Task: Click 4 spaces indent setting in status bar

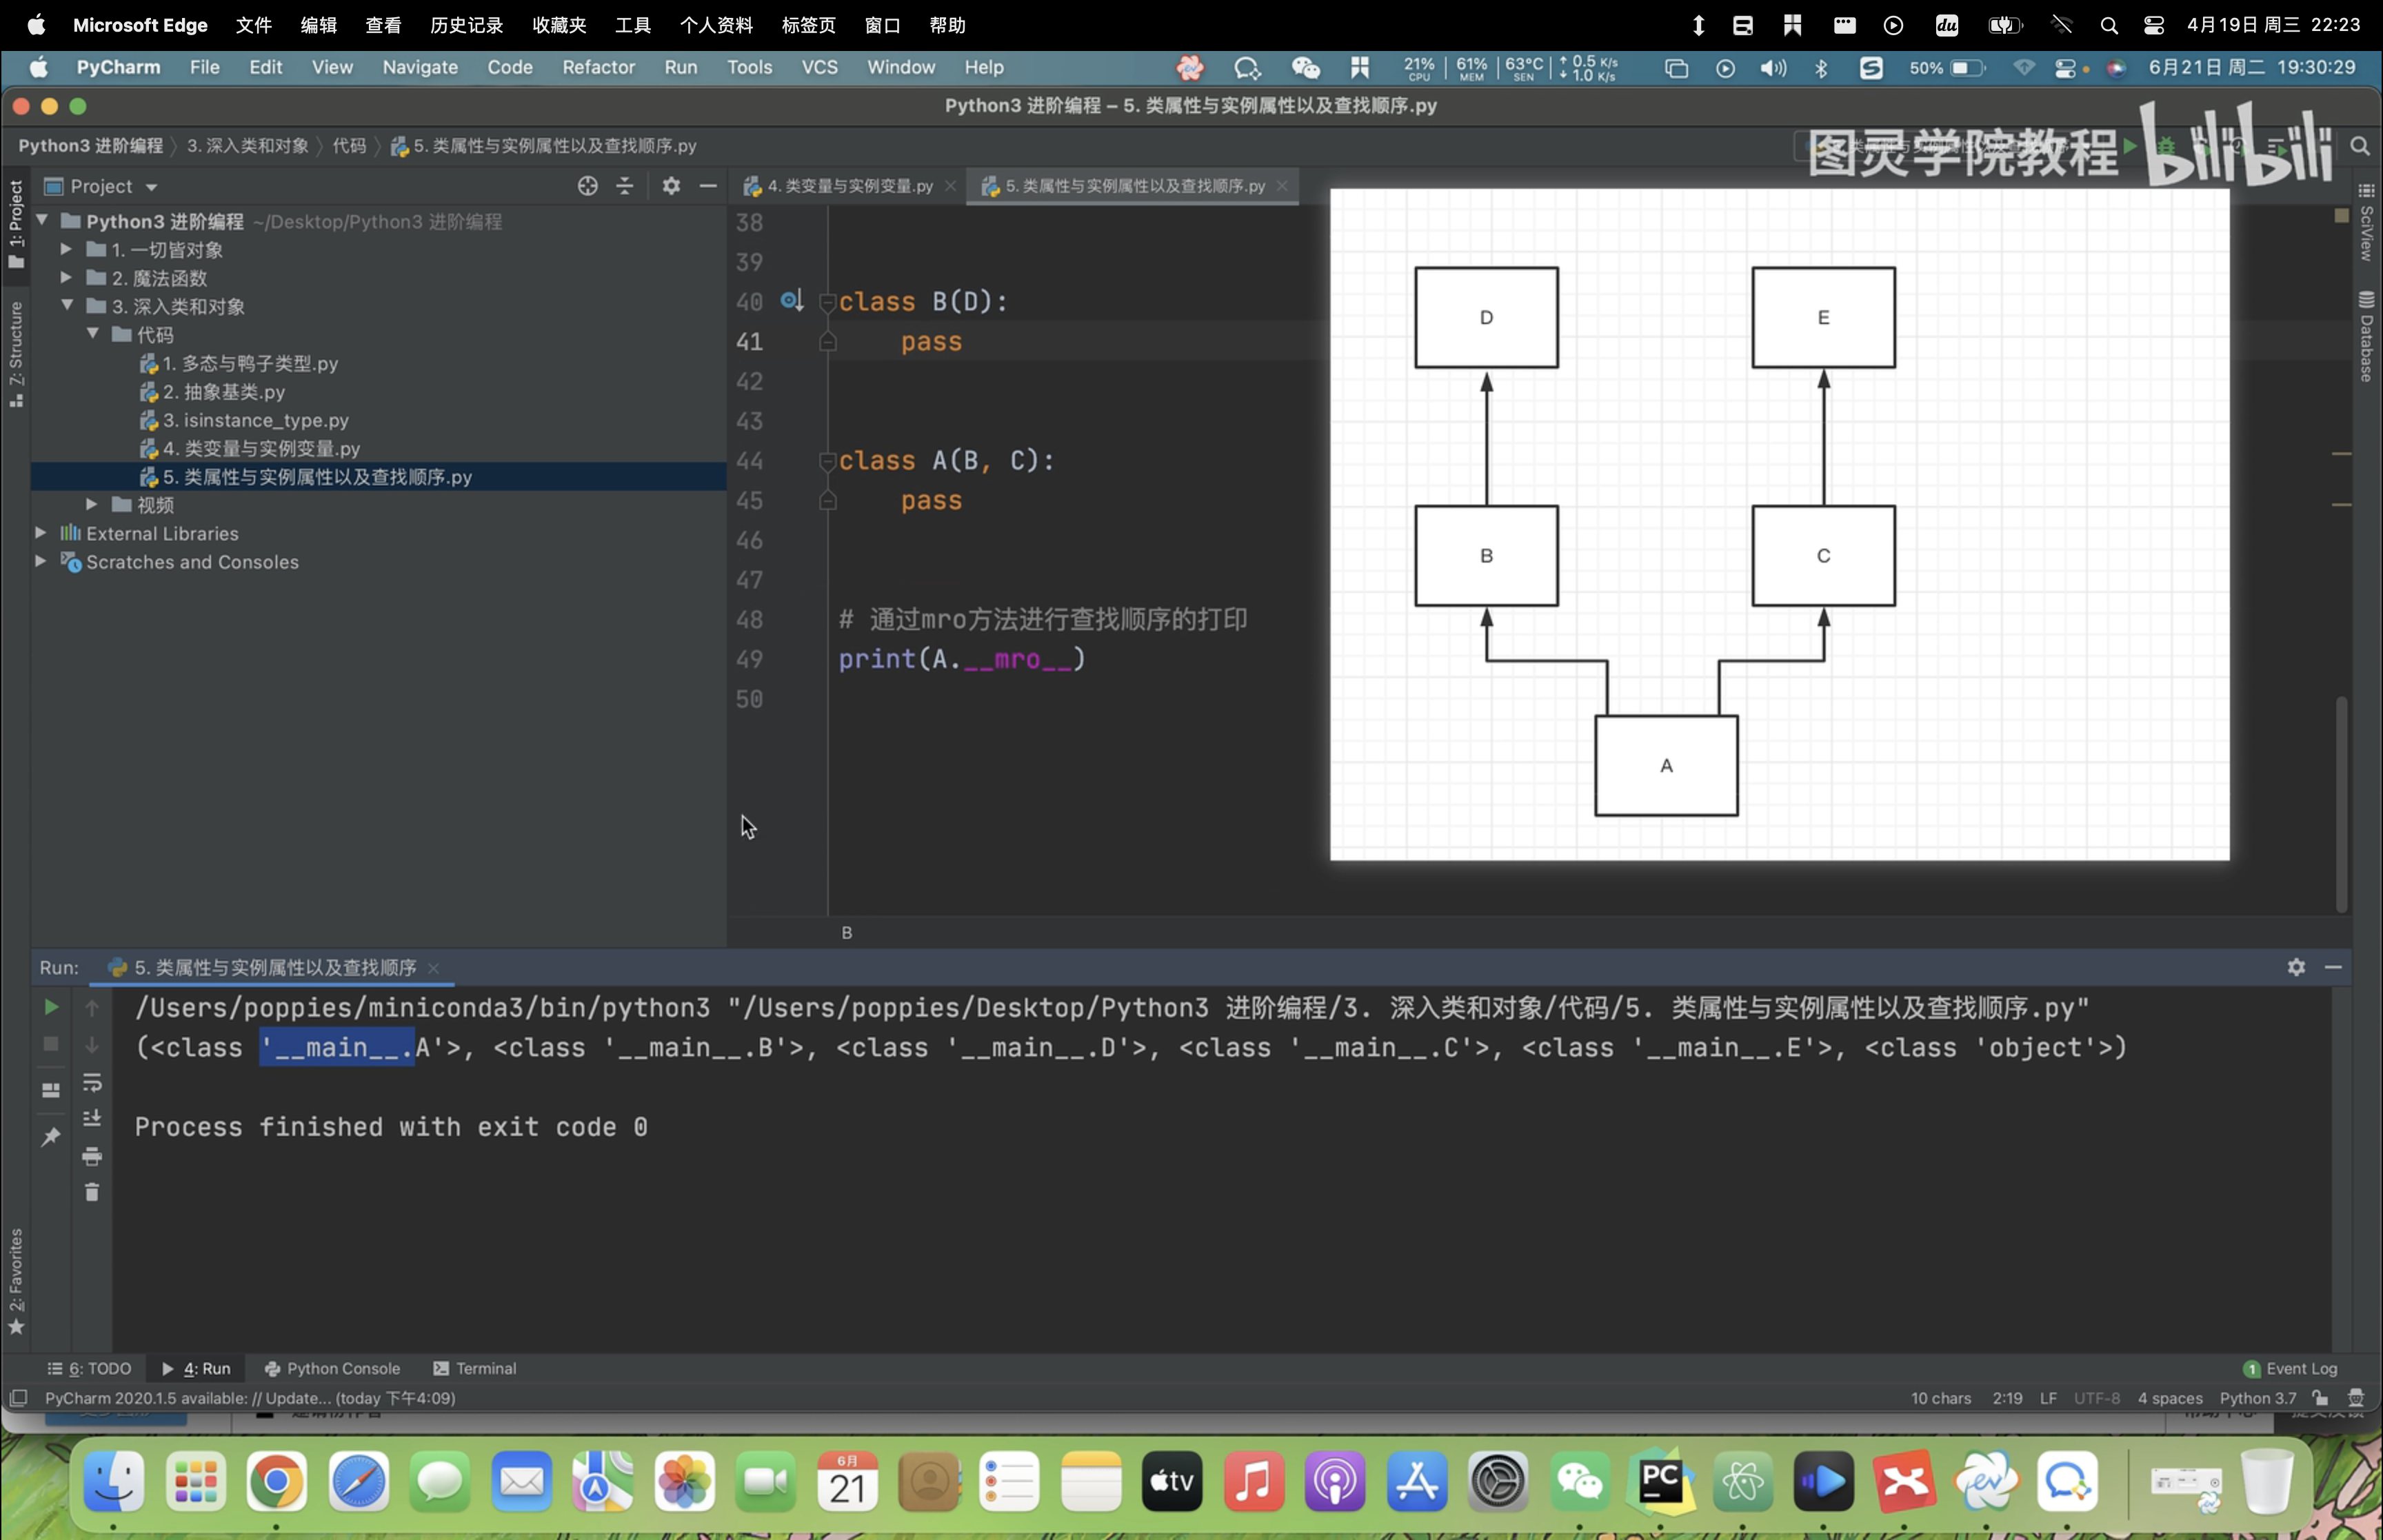Action: pyautogui.click(x=2170, y=1398)
